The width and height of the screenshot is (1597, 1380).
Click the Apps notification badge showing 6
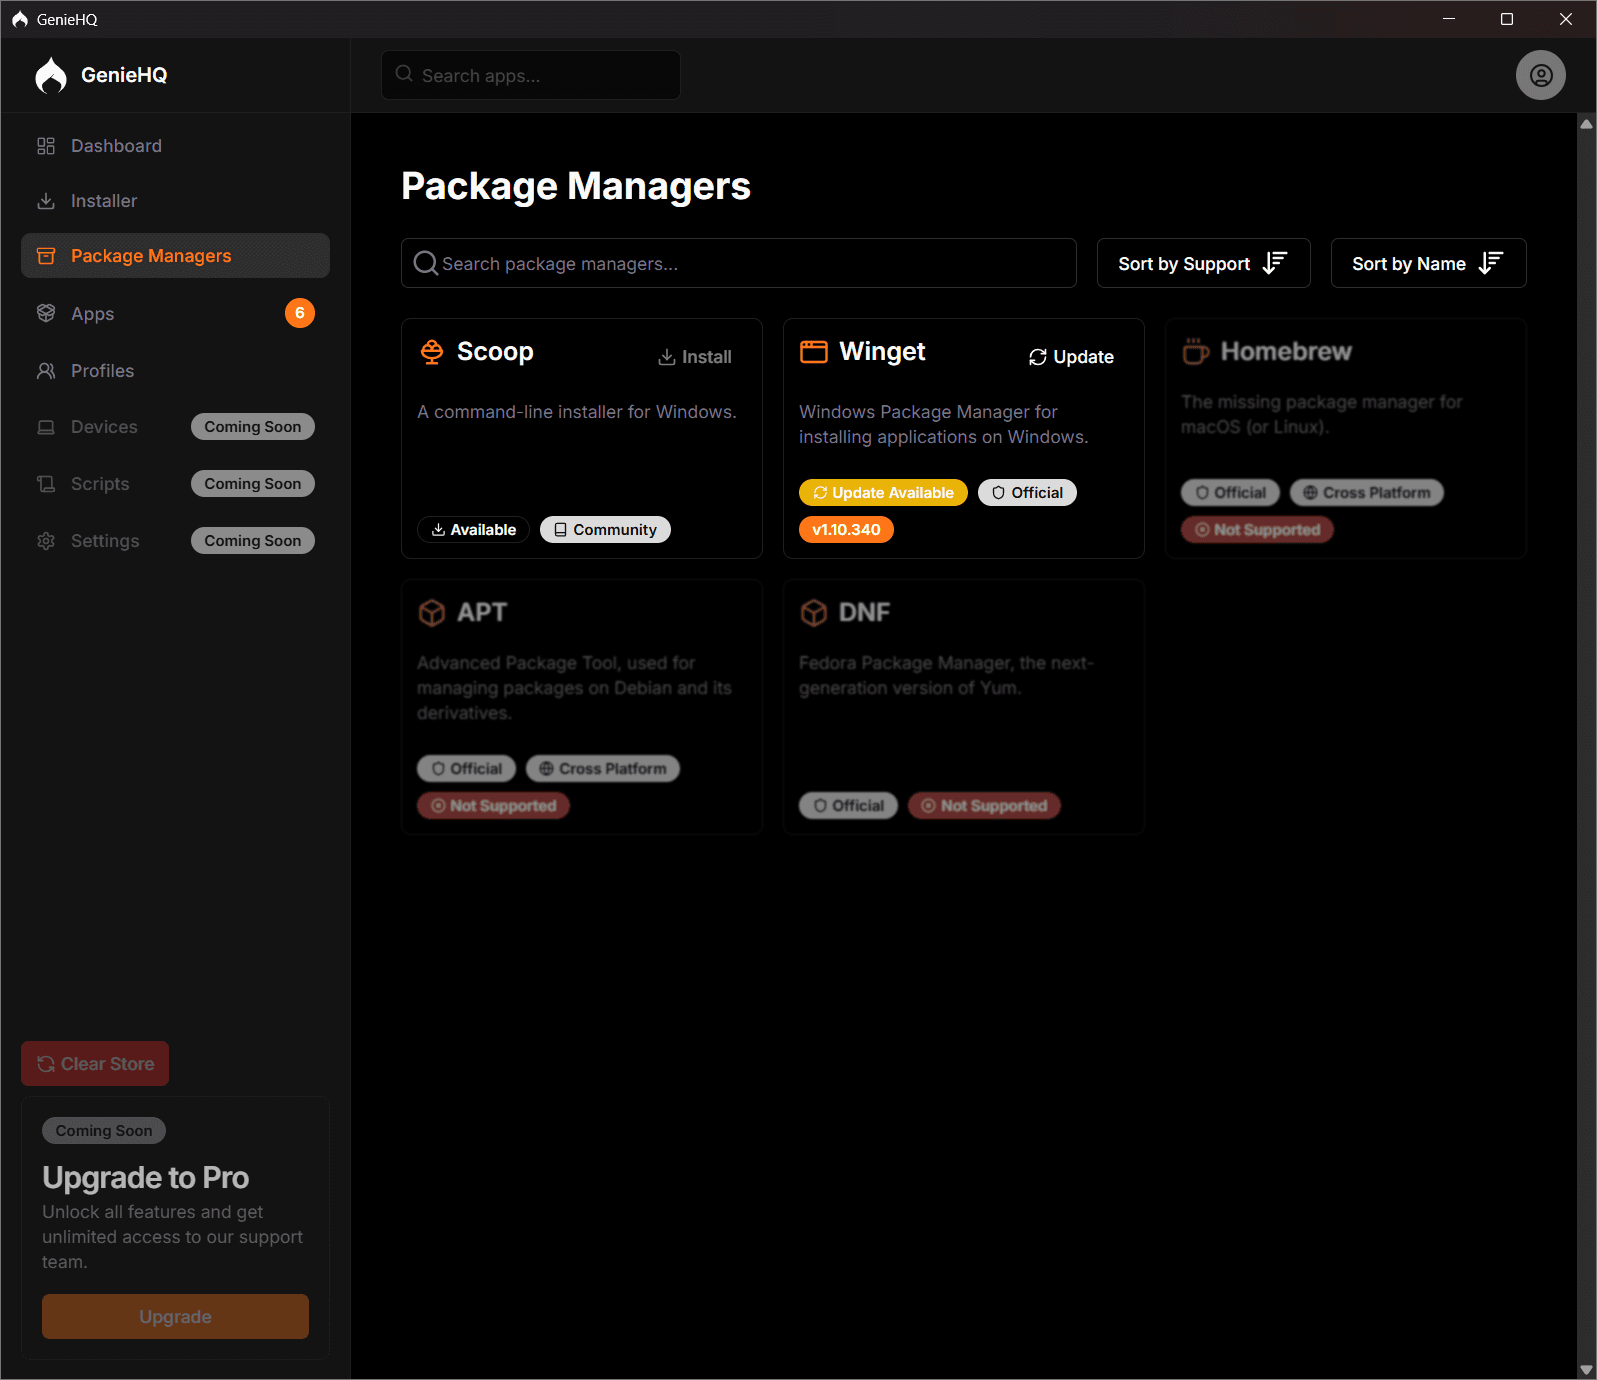(x=299, y=313)
